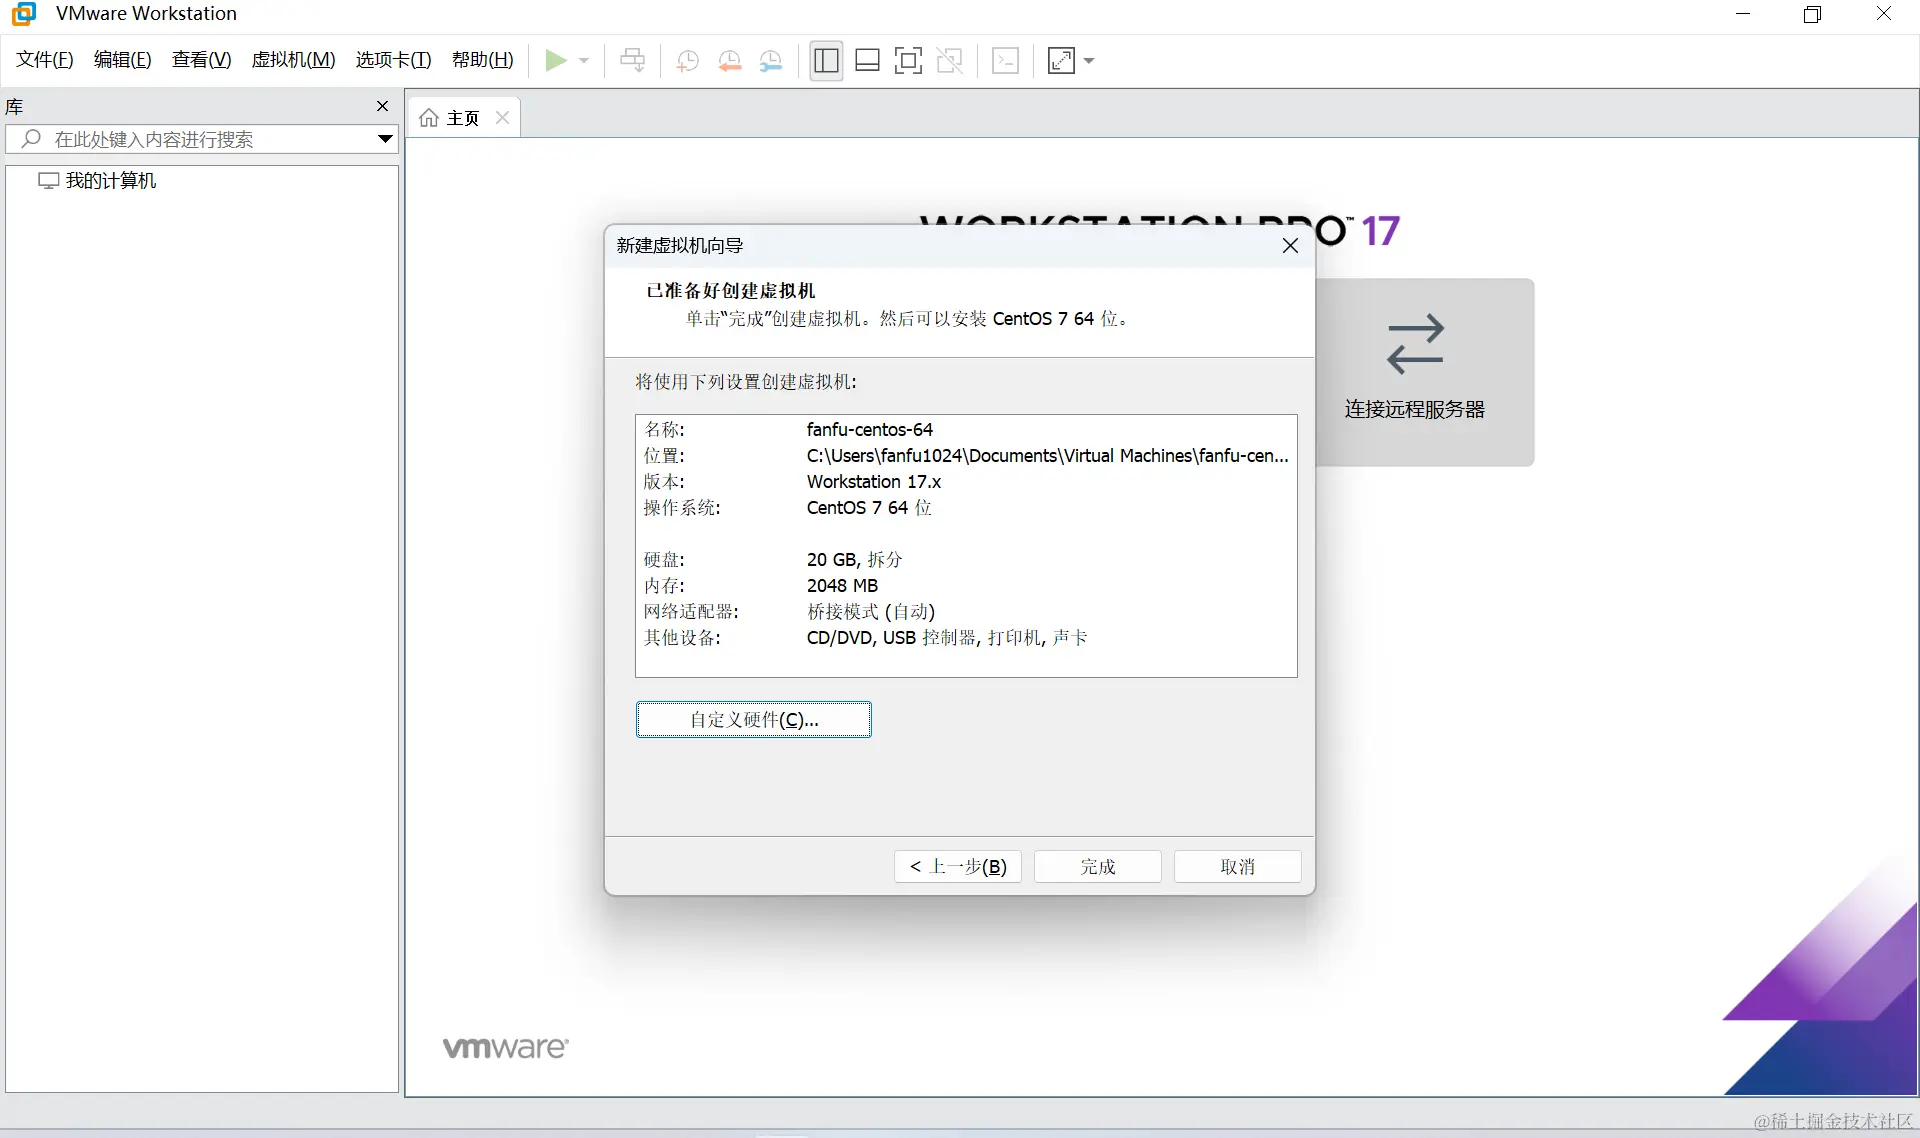Open the 虚拟机(M) menu
The height and width of the screenshot is (1138, 1920).
293,60
